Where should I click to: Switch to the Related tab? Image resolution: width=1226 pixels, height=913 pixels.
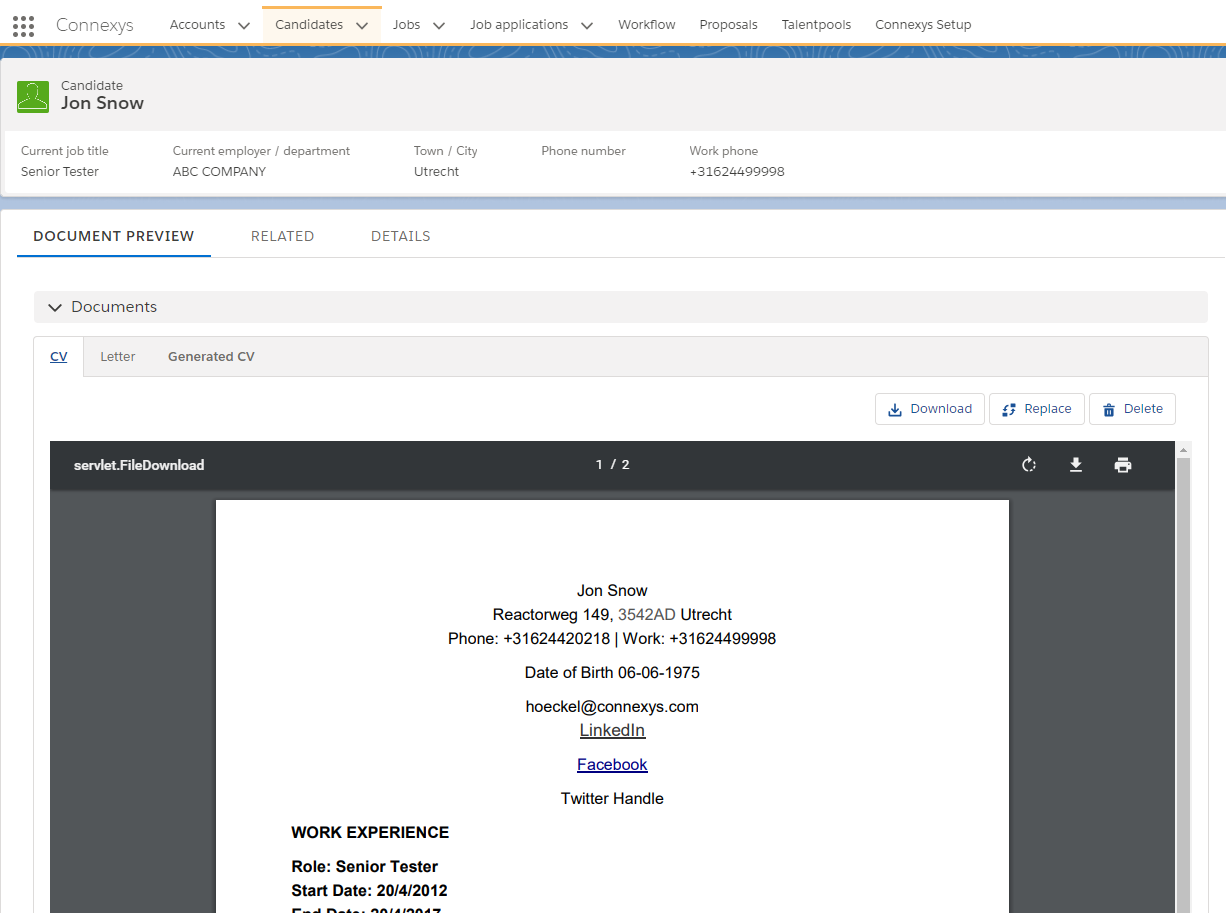(283, 237)
